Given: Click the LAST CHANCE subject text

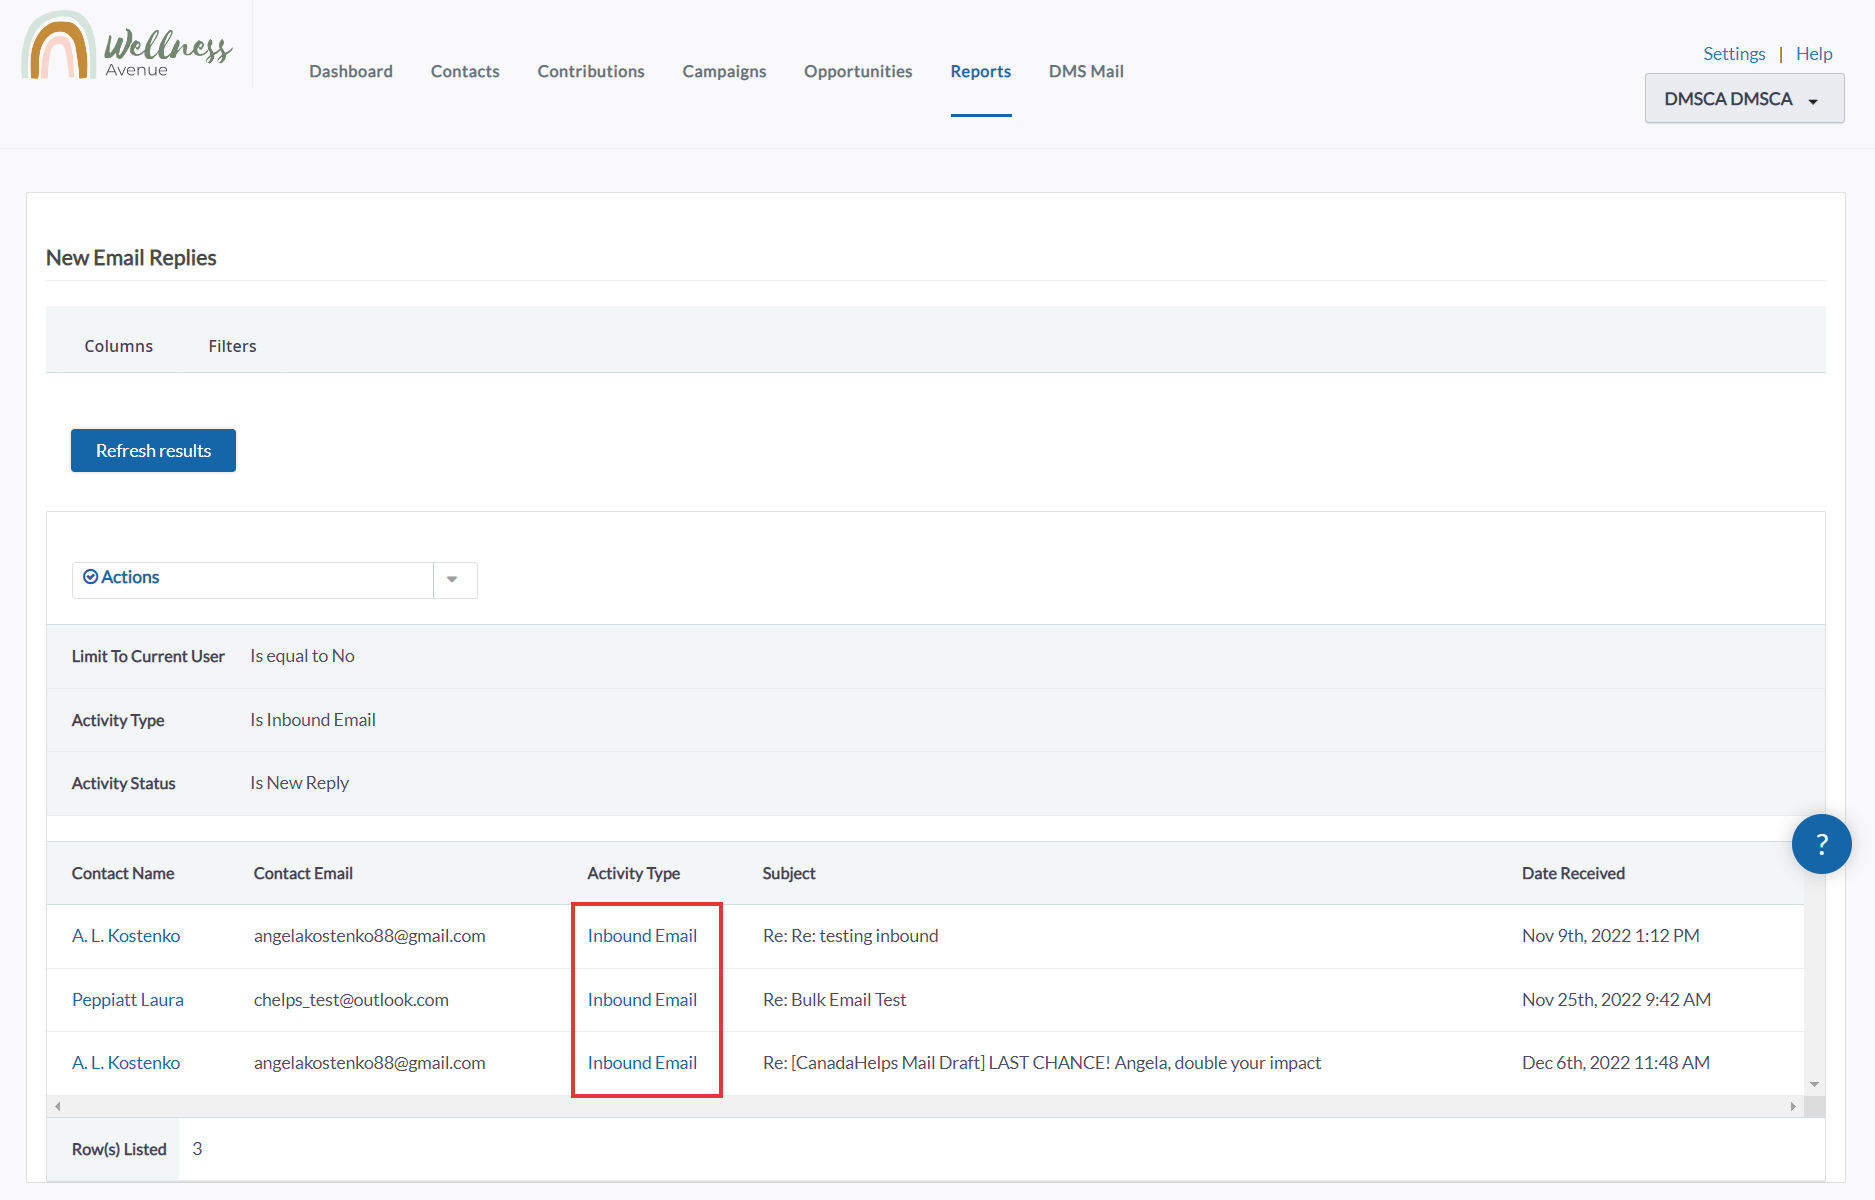Looking at the screenshot, I should coord(1042,1063).
